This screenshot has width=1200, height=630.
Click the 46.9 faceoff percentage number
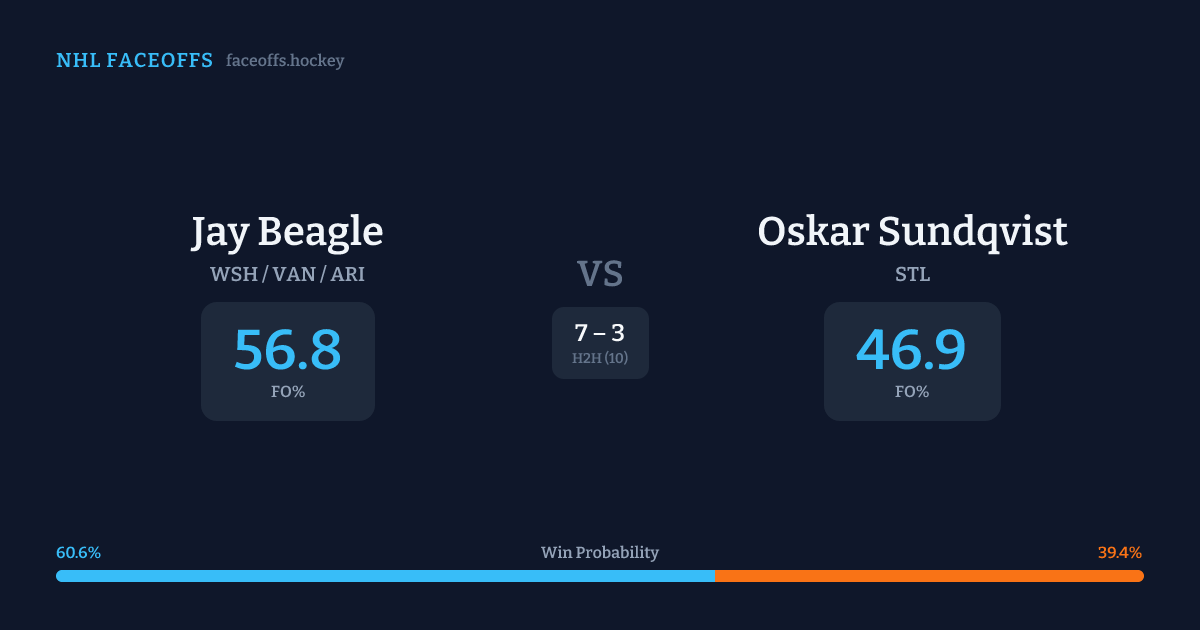click(911, 350)
